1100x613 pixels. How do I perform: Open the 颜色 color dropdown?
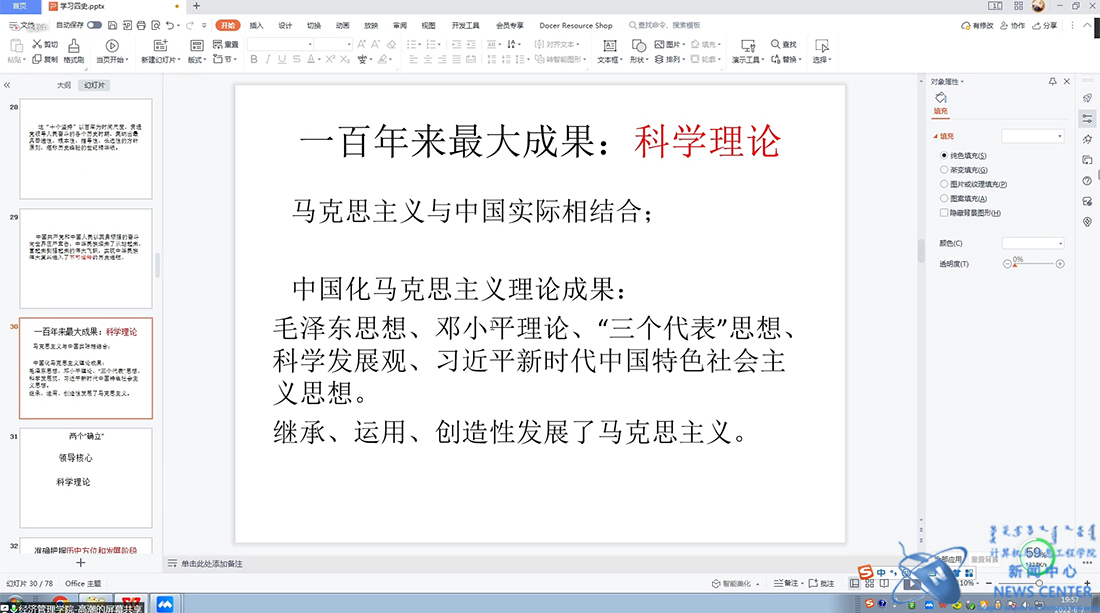pos(1033,243)
